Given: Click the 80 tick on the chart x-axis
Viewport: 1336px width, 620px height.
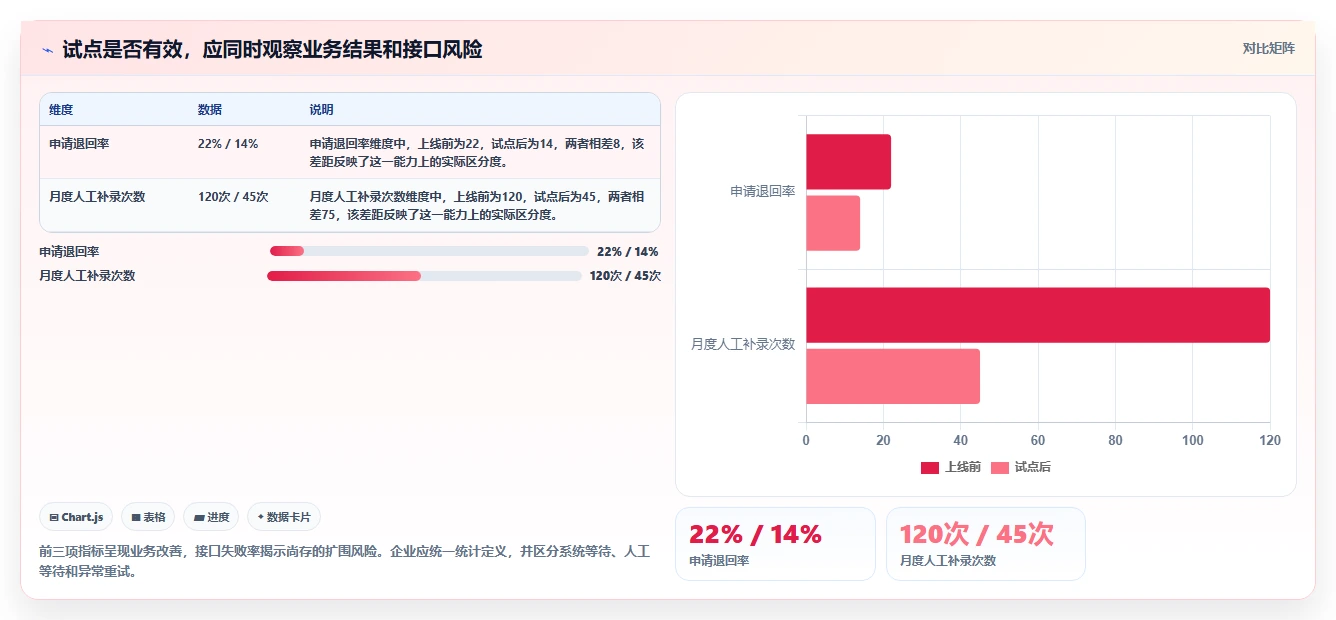Looking at the screenshot, I should [1115, 441].
